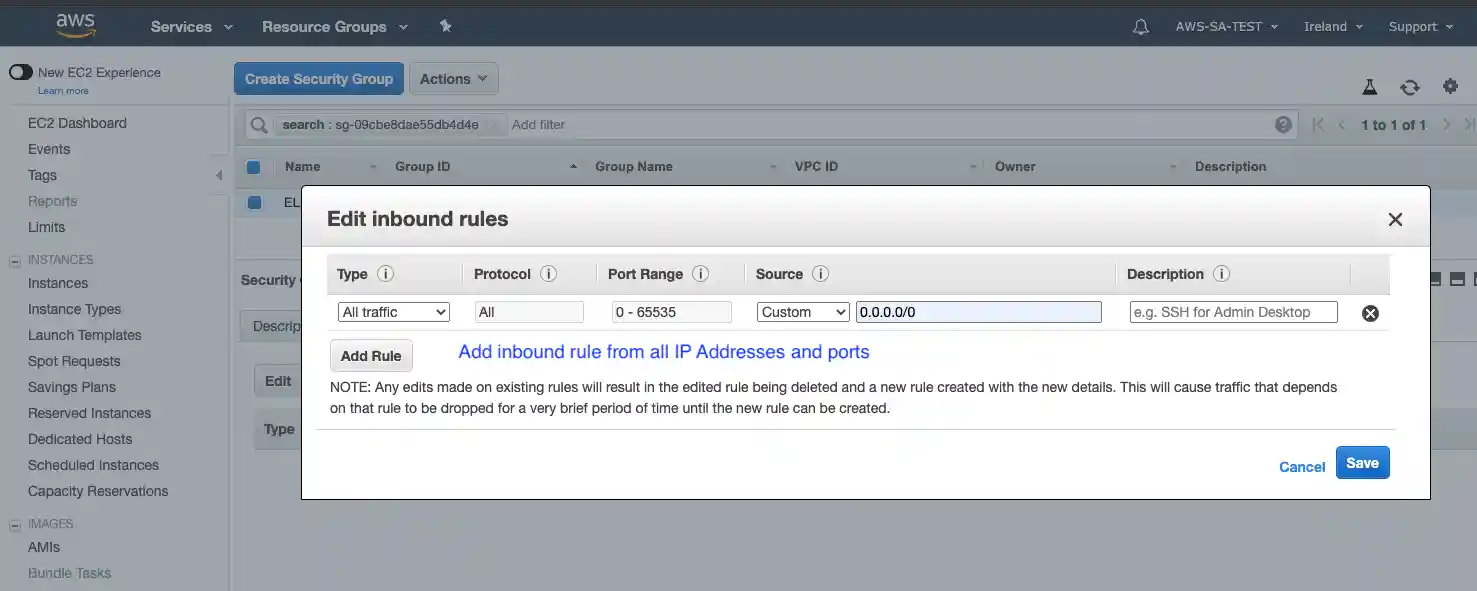Delete the All traffic rule row
The image size is (1477, 591).
click(1370, 313)
